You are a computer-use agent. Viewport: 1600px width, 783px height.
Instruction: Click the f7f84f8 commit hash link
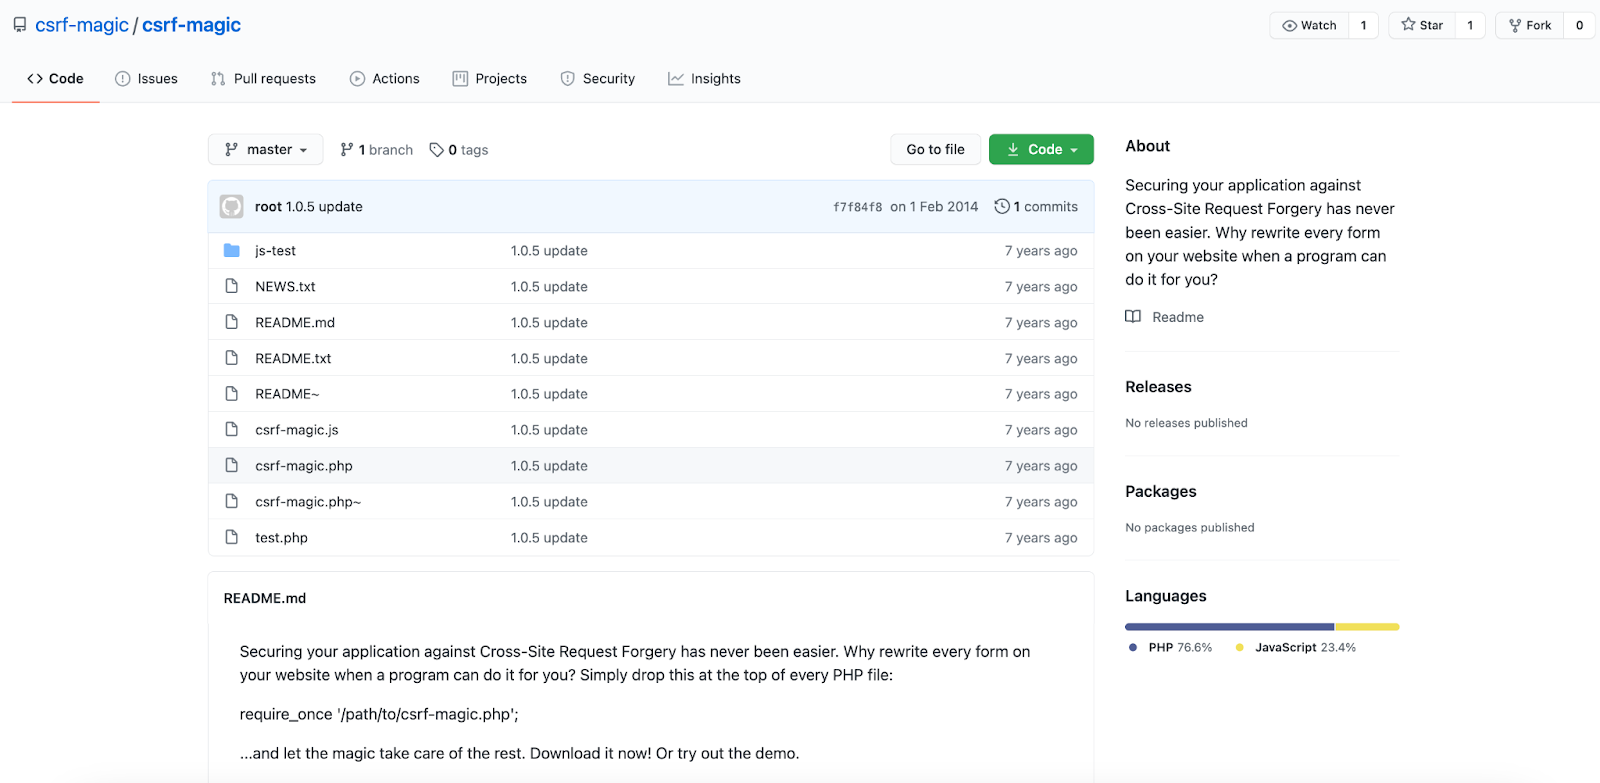[x=857, y=207]
